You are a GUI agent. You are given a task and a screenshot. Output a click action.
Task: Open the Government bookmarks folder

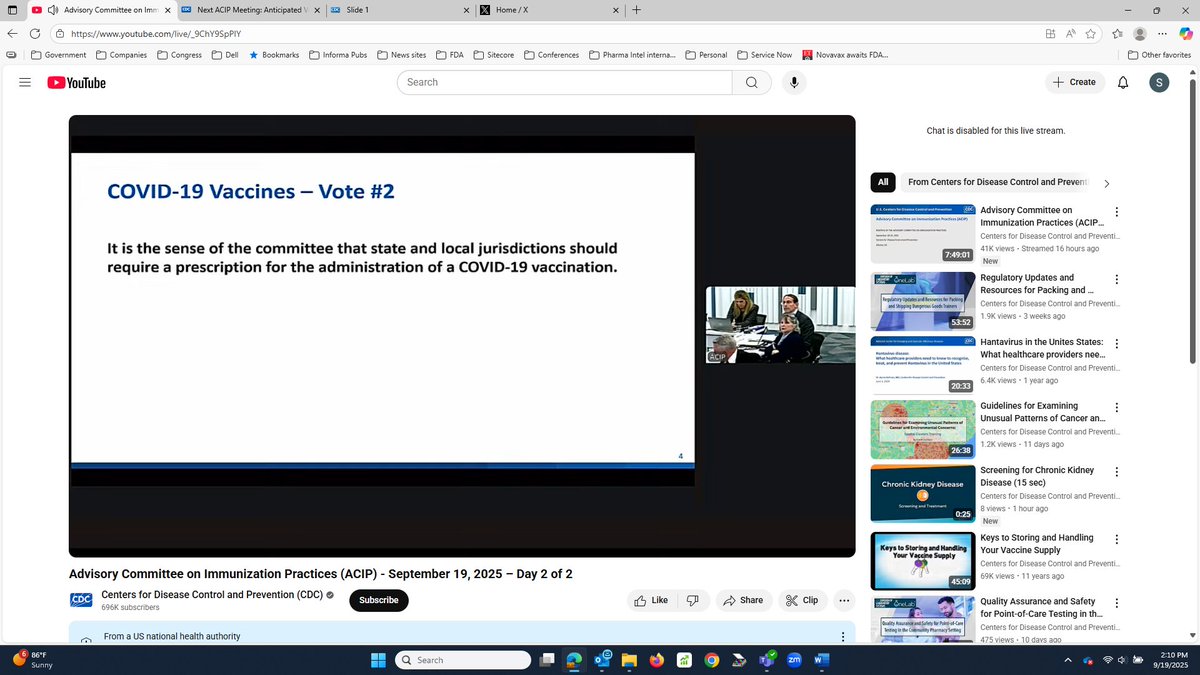[x=58, y=55]
